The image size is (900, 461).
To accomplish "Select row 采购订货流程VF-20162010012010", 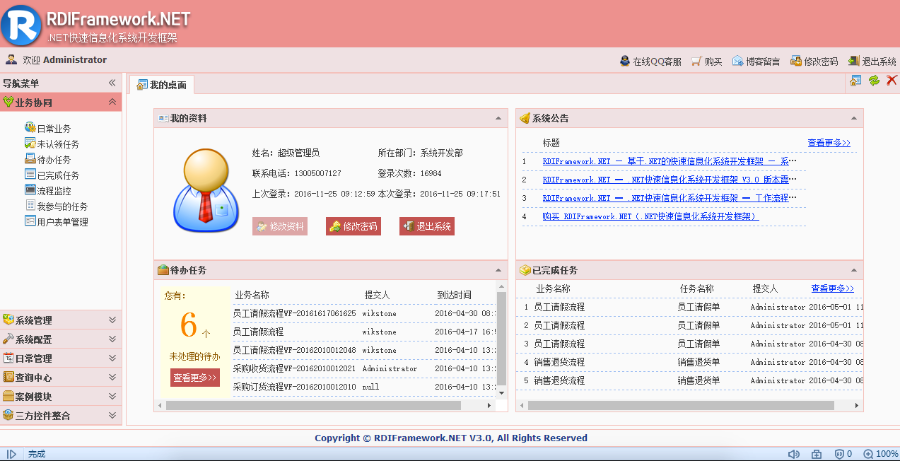I will point(363,387).
